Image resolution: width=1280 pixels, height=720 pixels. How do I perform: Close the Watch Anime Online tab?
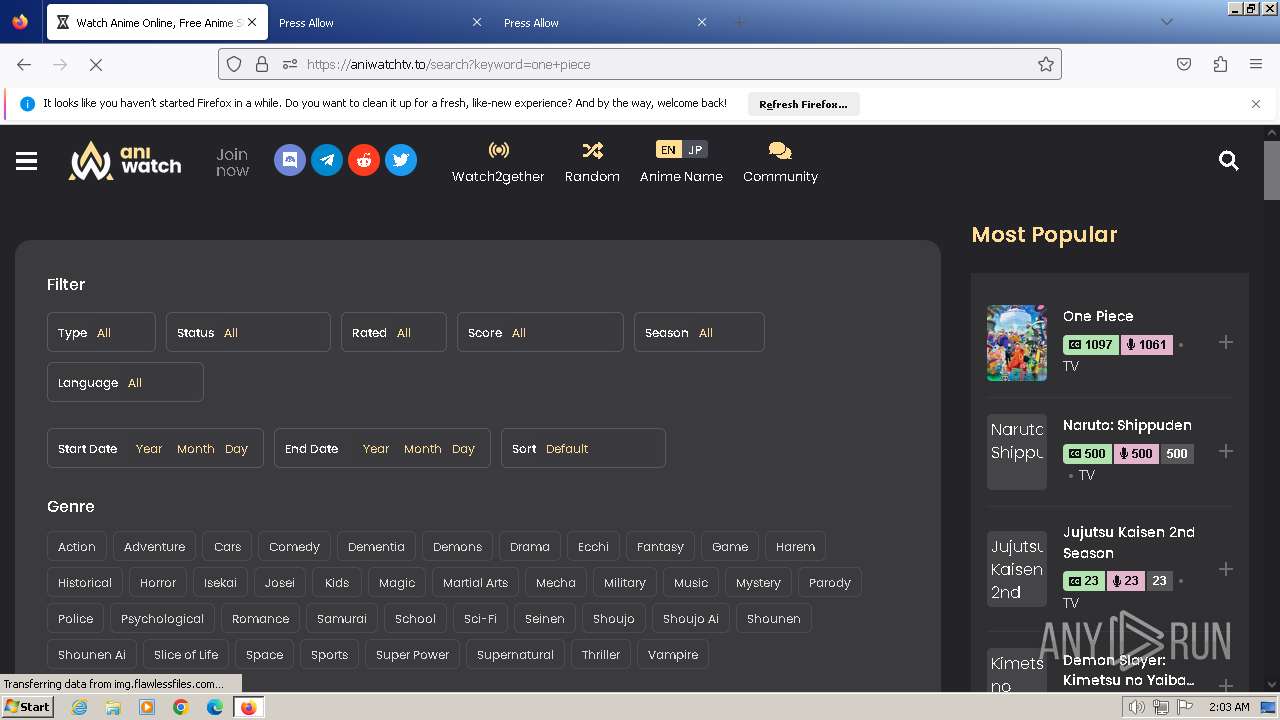pos(251,22)
